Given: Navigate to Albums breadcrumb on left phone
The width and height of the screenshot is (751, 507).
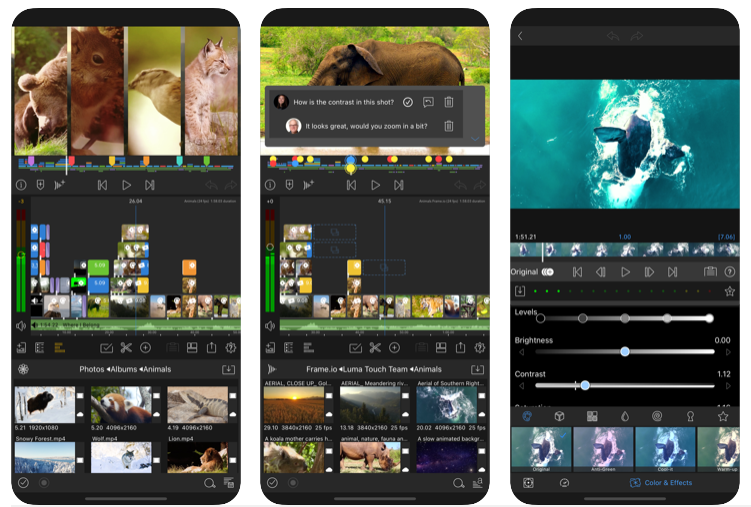Looking at the screenshot, I should pos(124,369).
